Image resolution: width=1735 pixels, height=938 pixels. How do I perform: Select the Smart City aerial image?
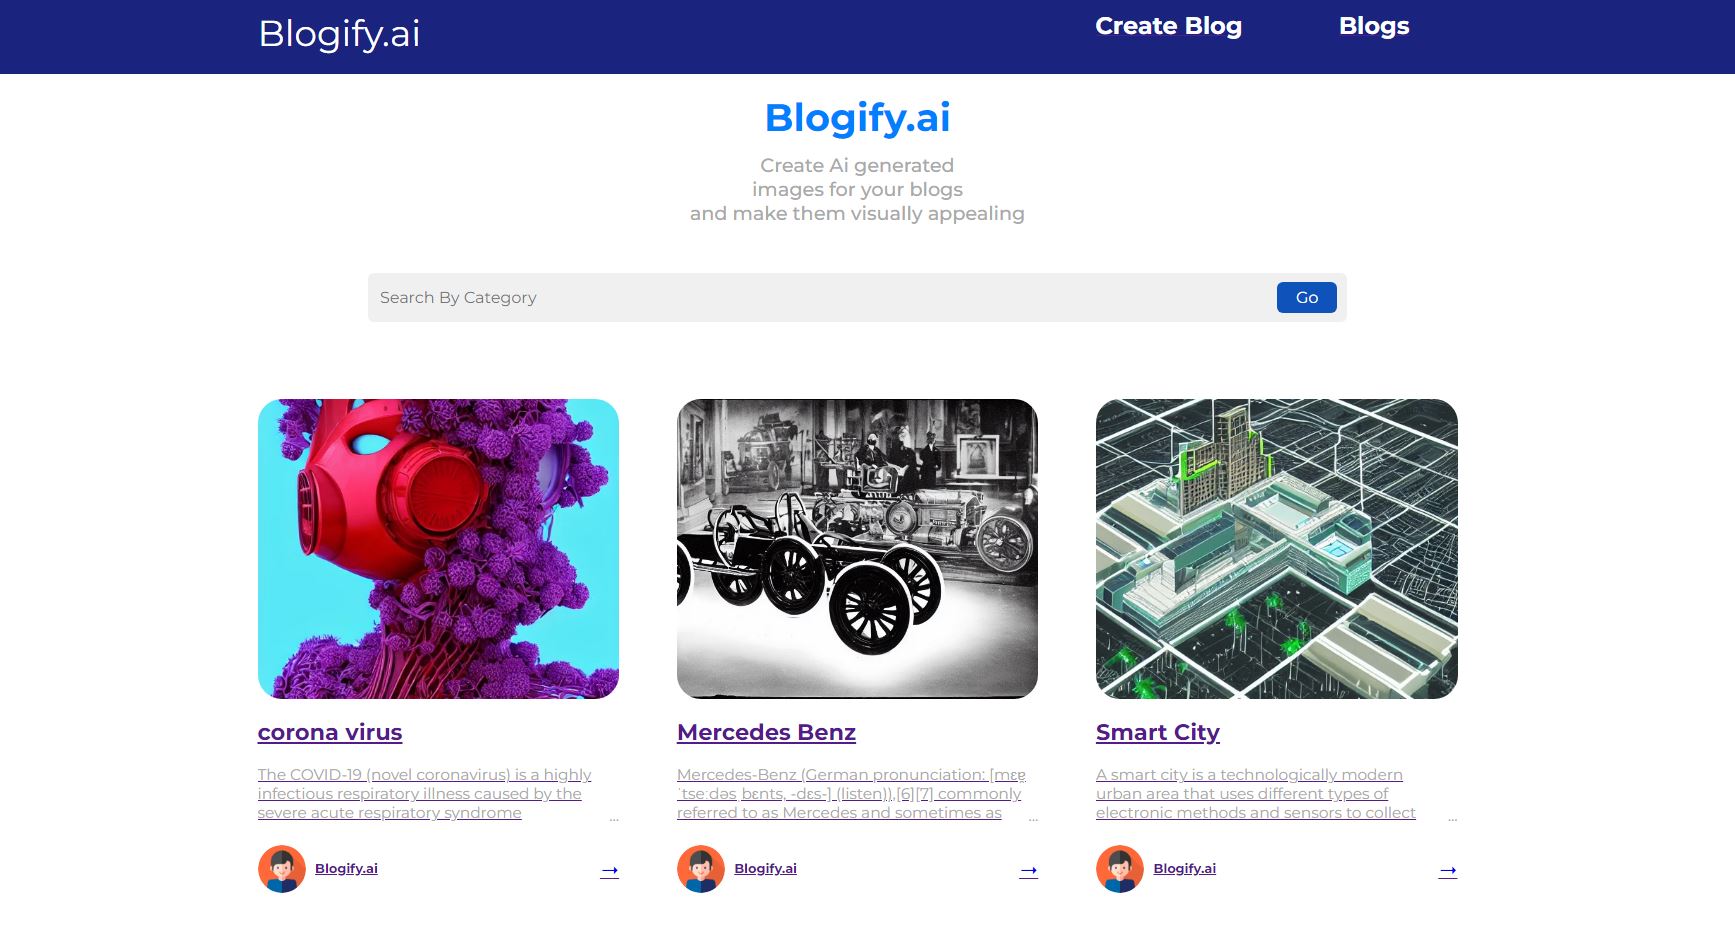click(x=1277, y=549)
